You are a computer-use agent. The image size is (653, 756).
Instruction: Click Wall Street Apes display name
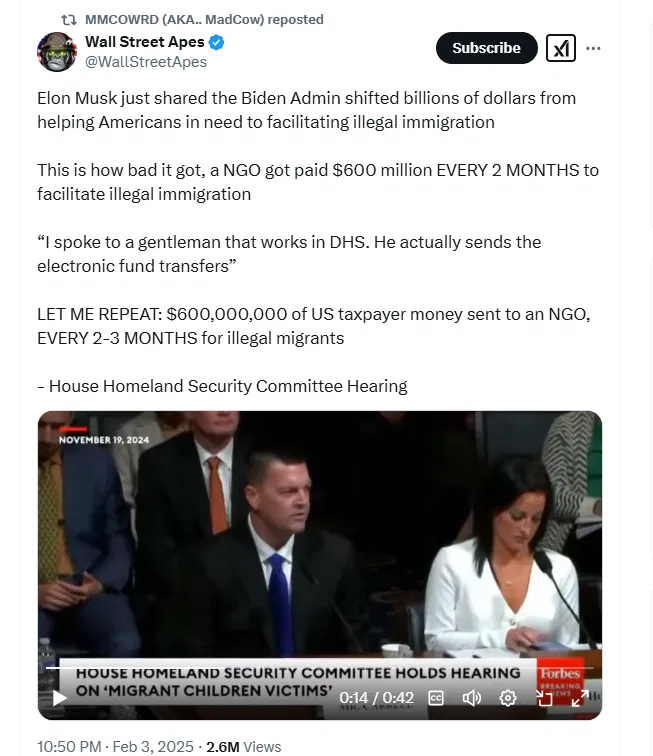click(x=145, y=42)
